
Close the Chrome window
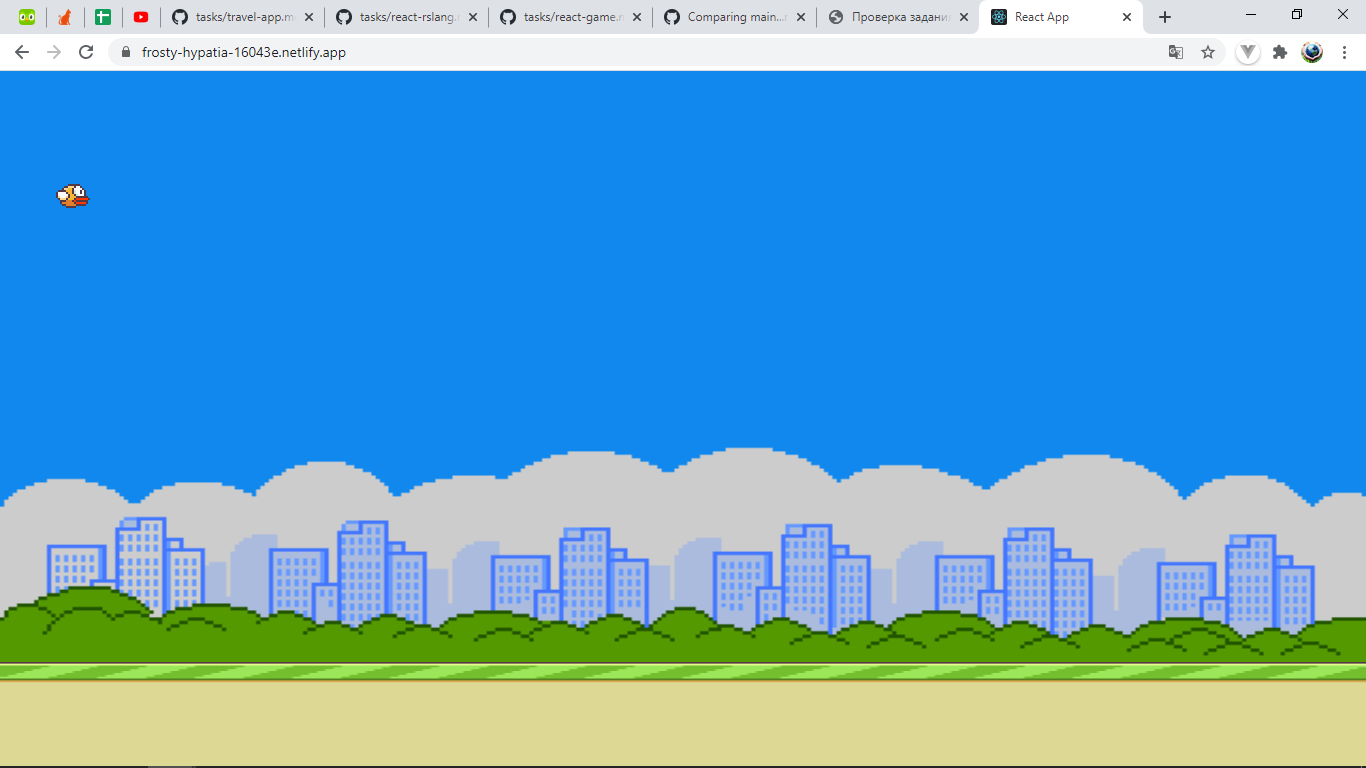1343,15
